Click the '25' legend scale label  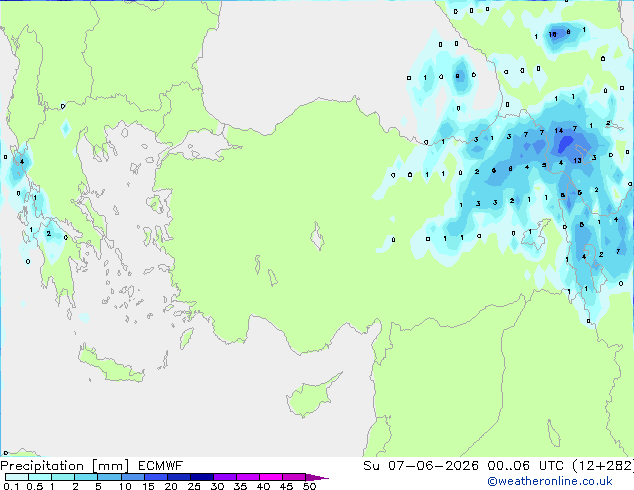pyautogui.click(x=194, y=486)
